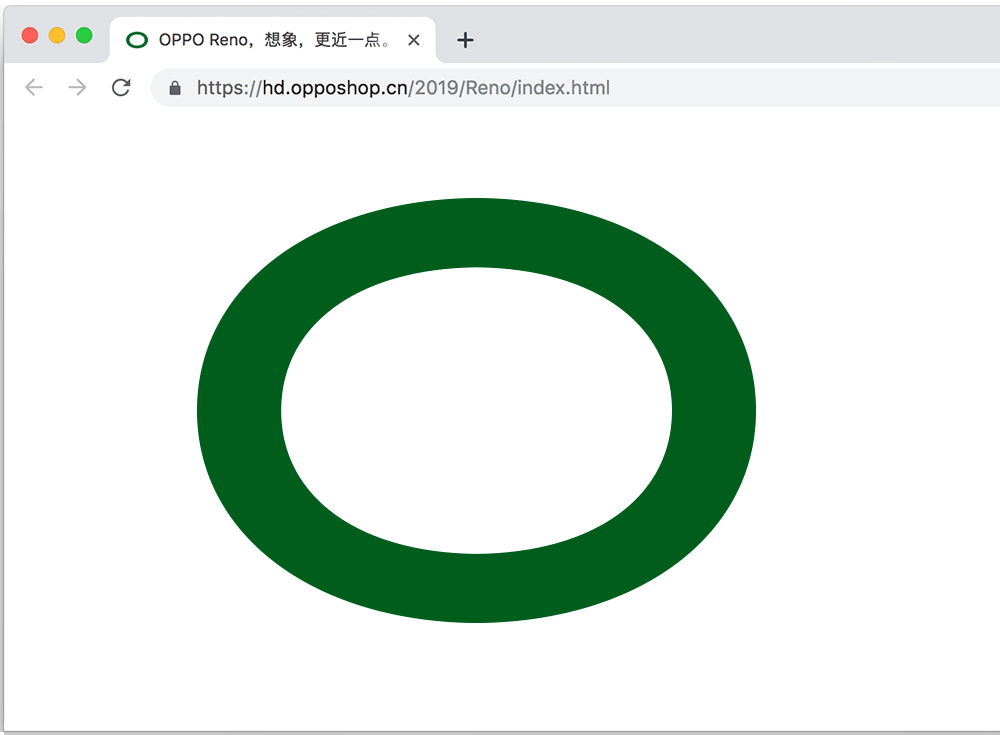Click the top edge of the green circle
Screen dimensions: 1000x735
point(475,232)
